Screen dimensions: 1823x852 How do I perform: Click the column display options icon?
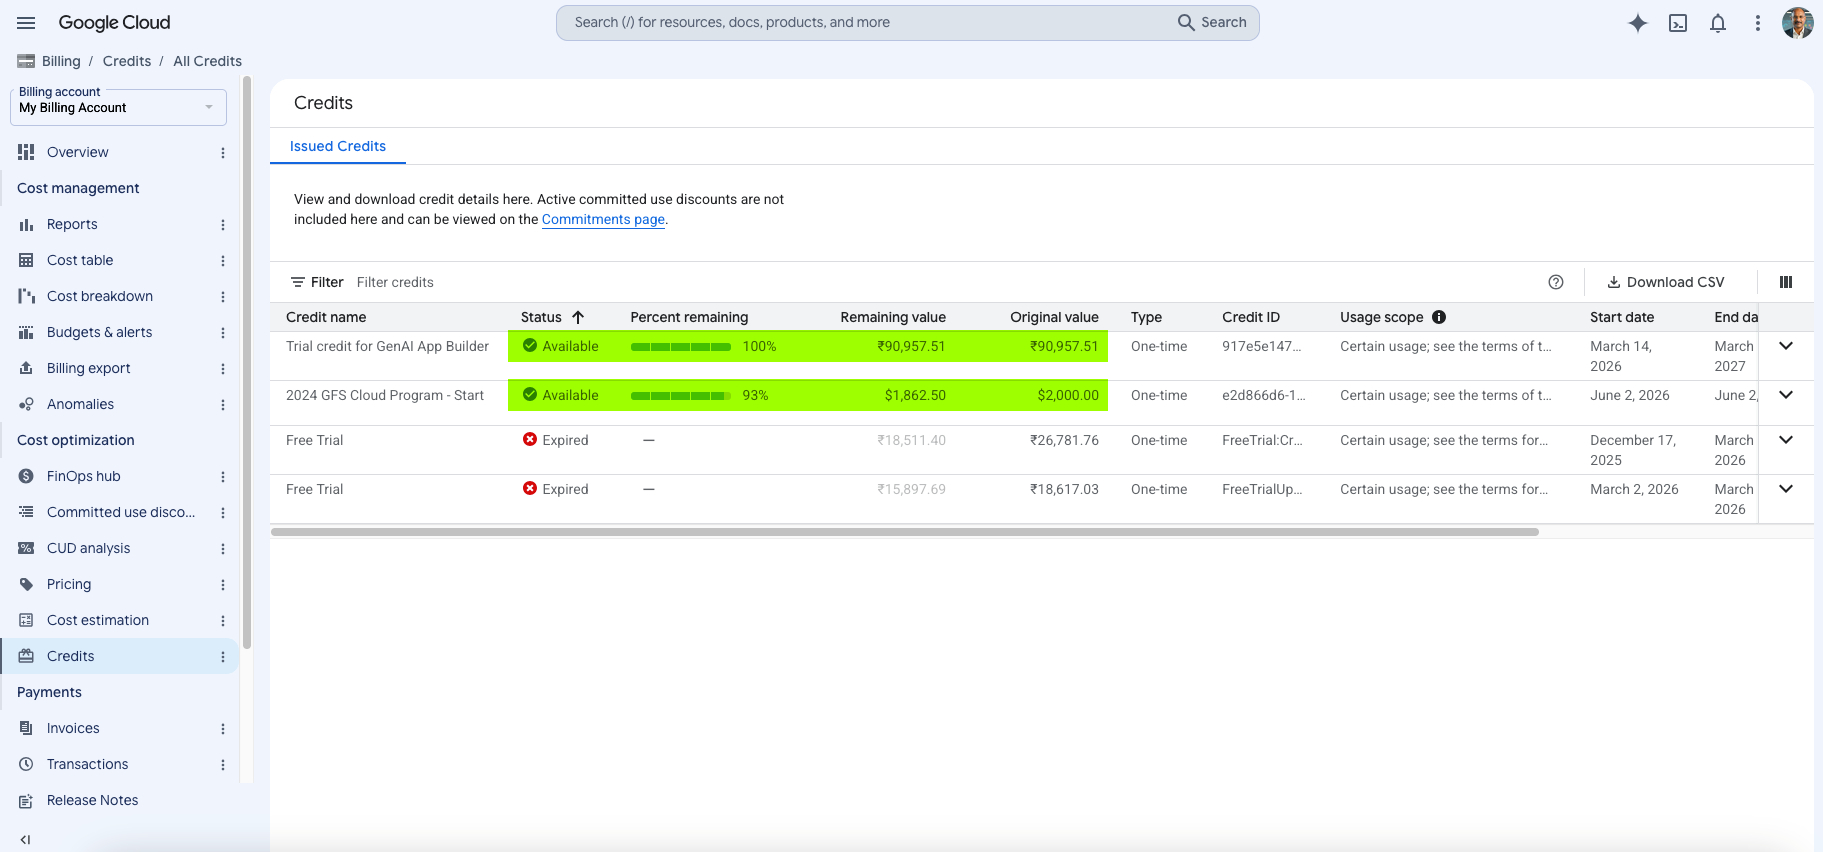[x=1786, y=282]
